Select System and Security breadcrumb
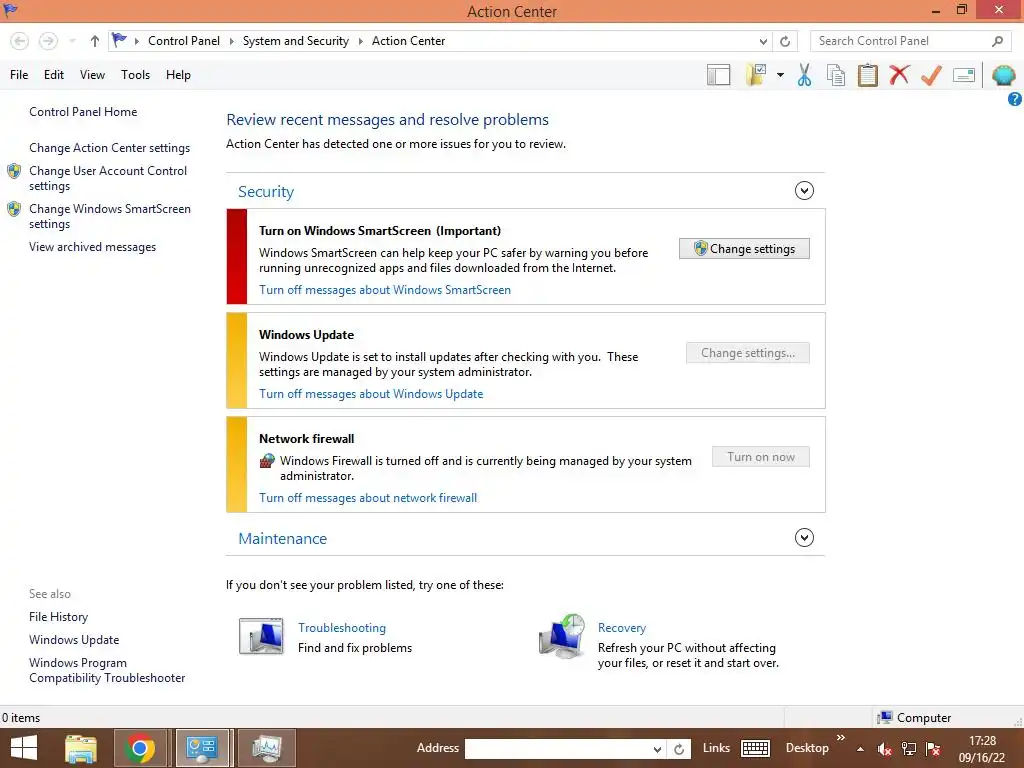Image resolution: width=1024 pixels, height=768 pixels. [296, 41]
